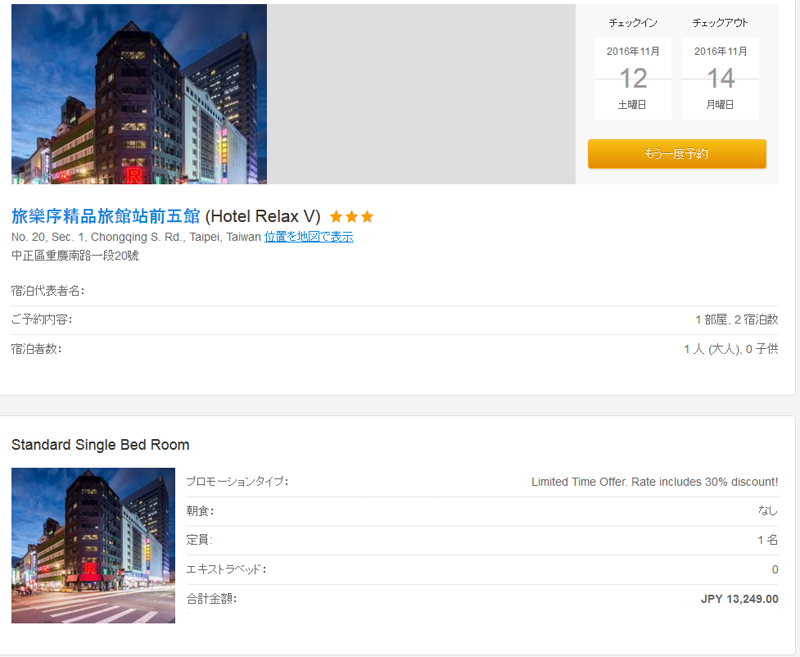Click the 合計金額 total amount label

[211, 598]
